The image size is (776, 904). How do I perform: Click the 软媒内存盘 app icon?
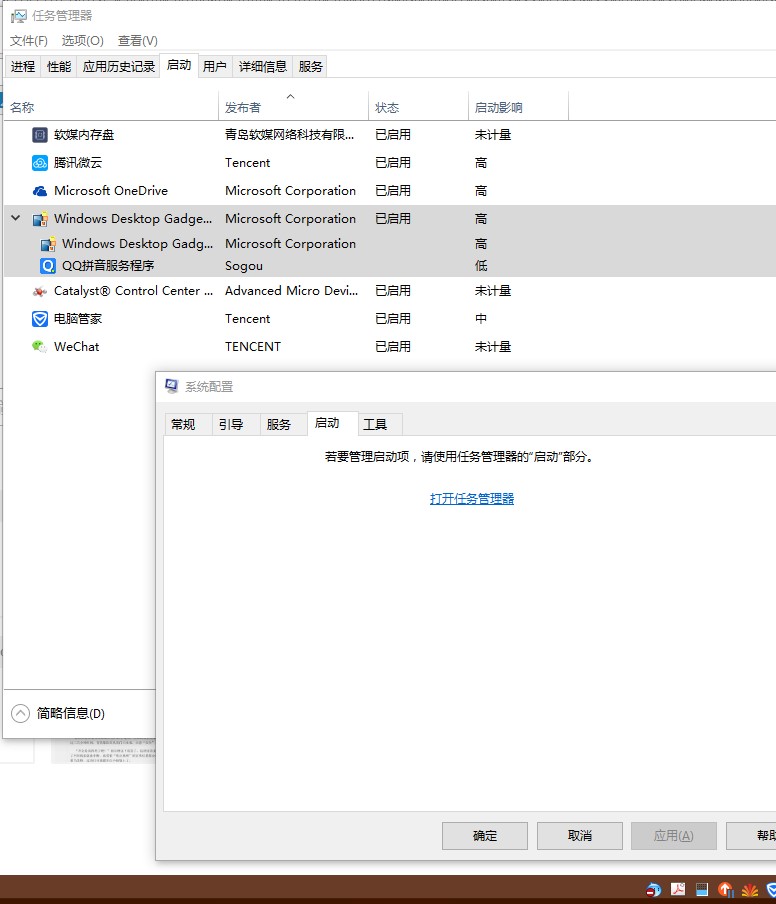click(39, 135)
